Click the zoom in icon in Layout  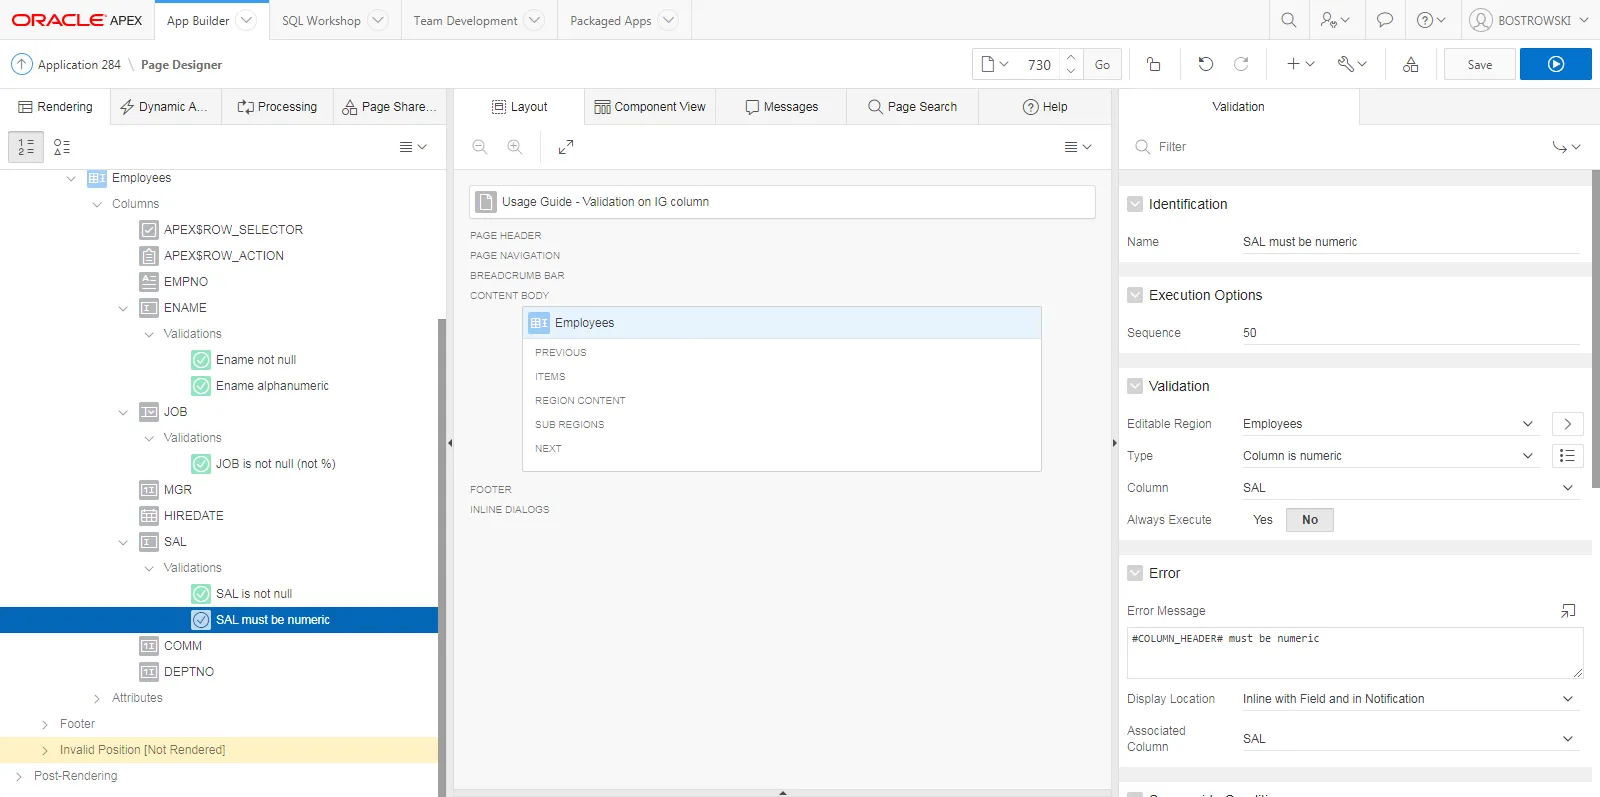coord(515,147)
